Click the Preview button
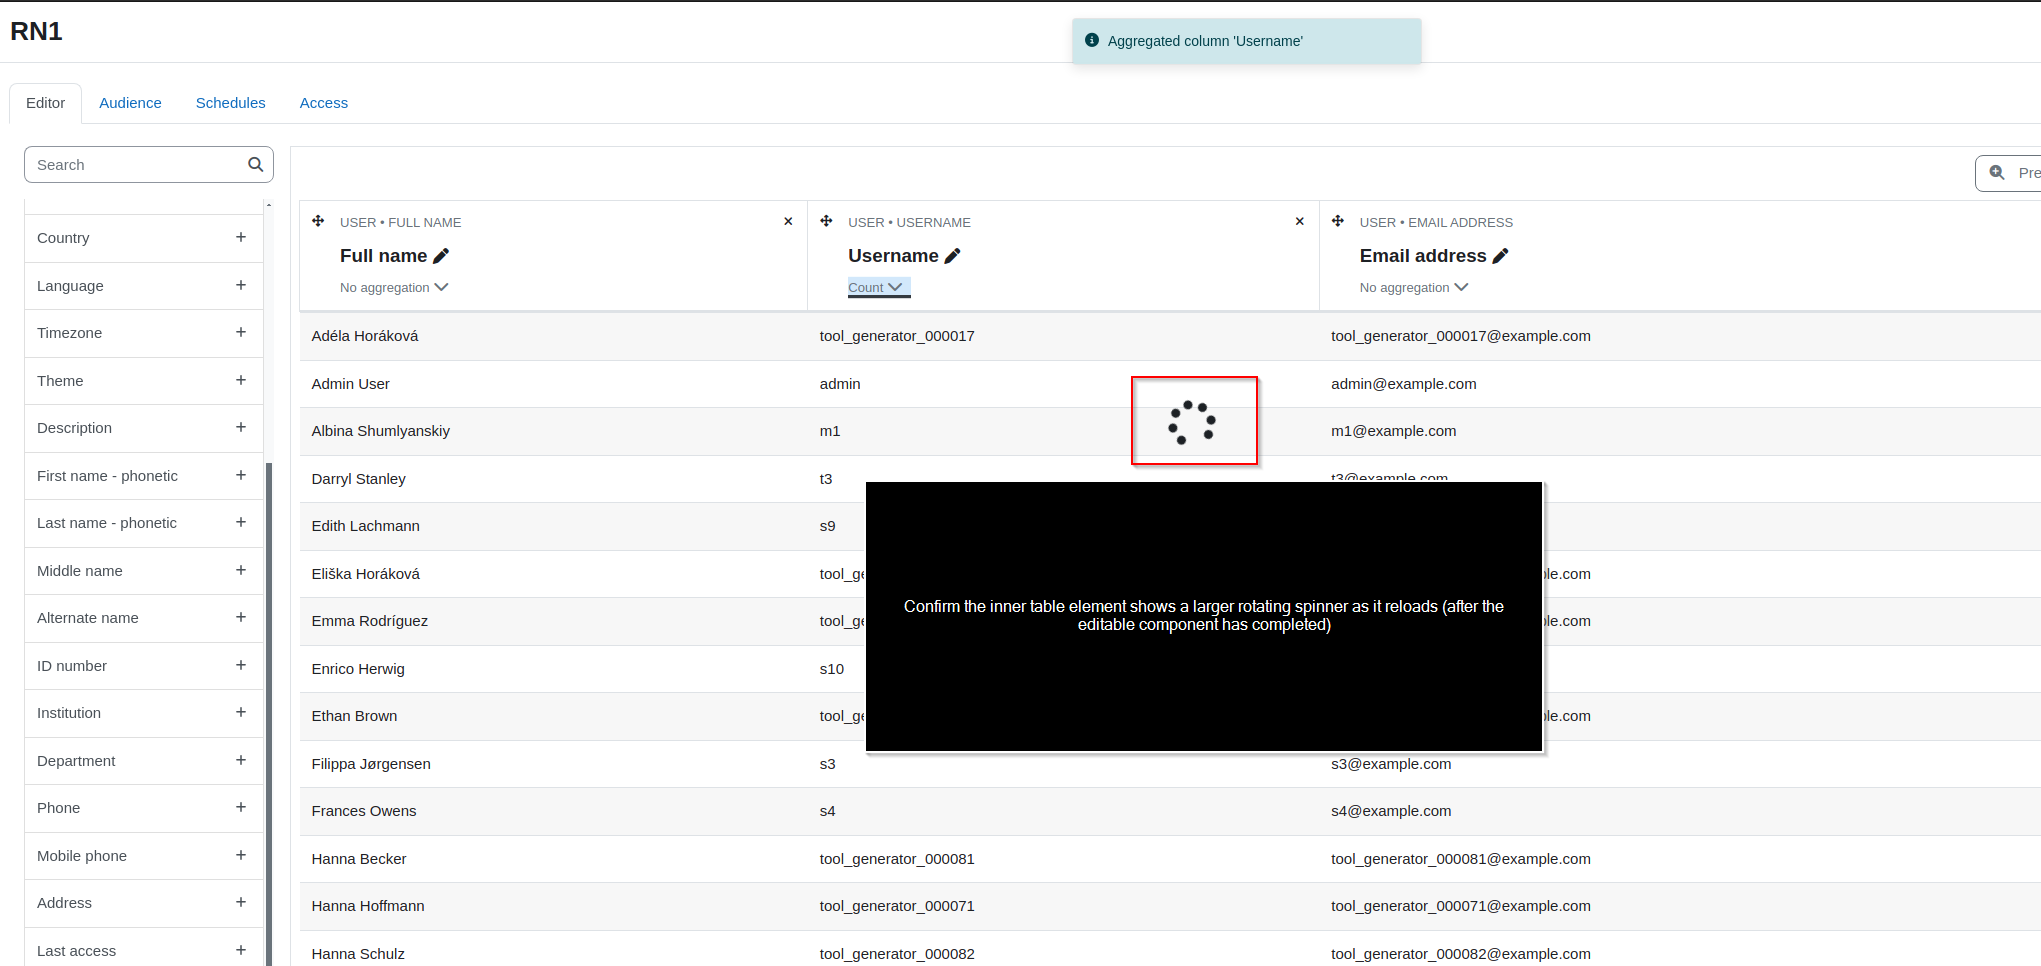The width and height of the screenshot is (2041, 966). point(2009,173)
